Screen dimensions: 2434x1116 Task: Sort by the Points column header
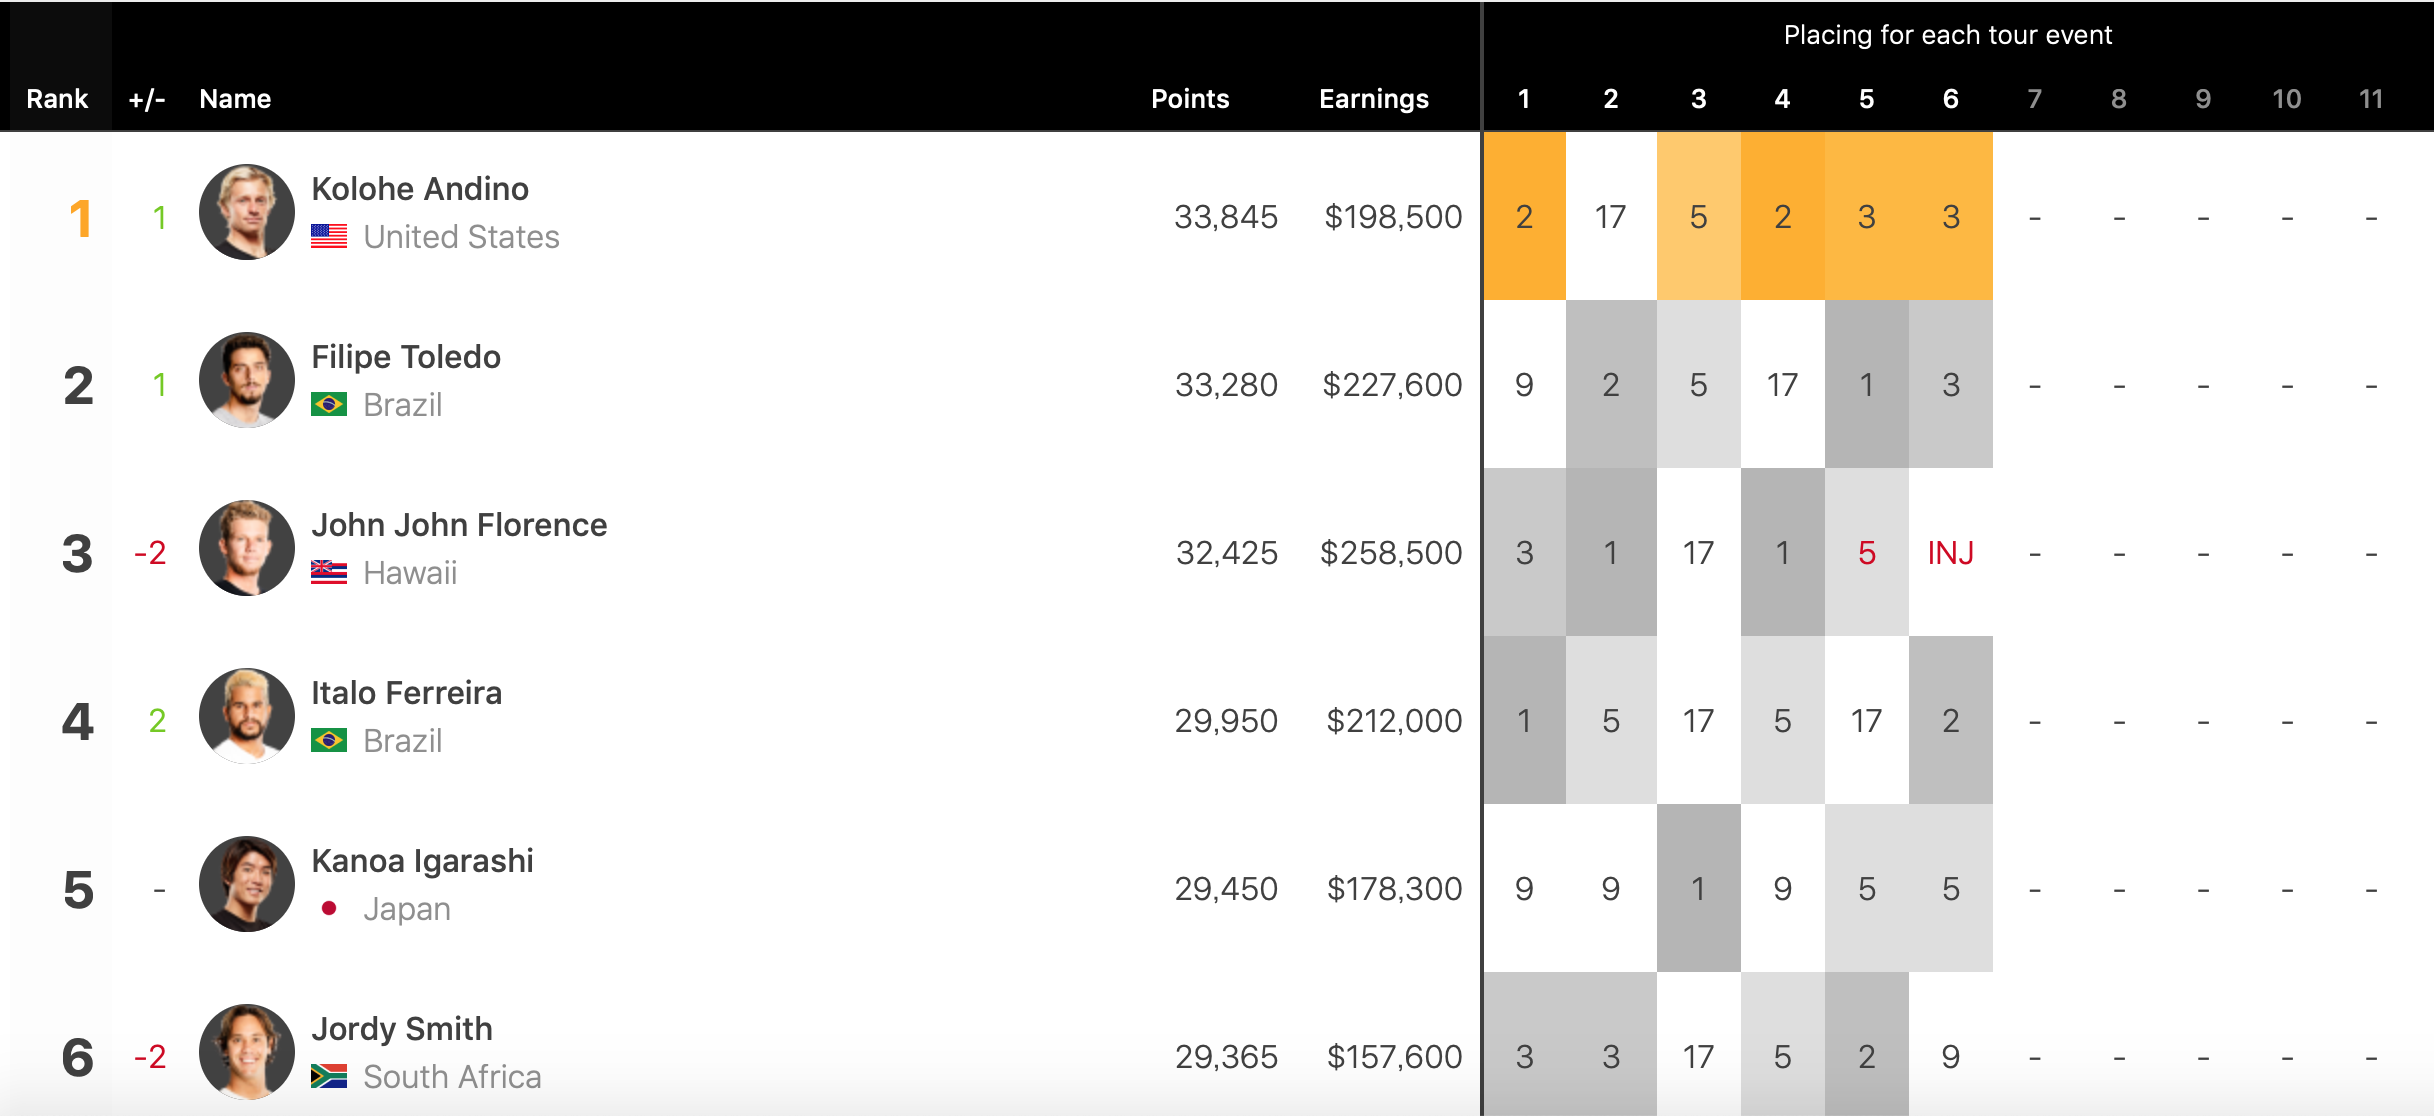point(1190,99)
